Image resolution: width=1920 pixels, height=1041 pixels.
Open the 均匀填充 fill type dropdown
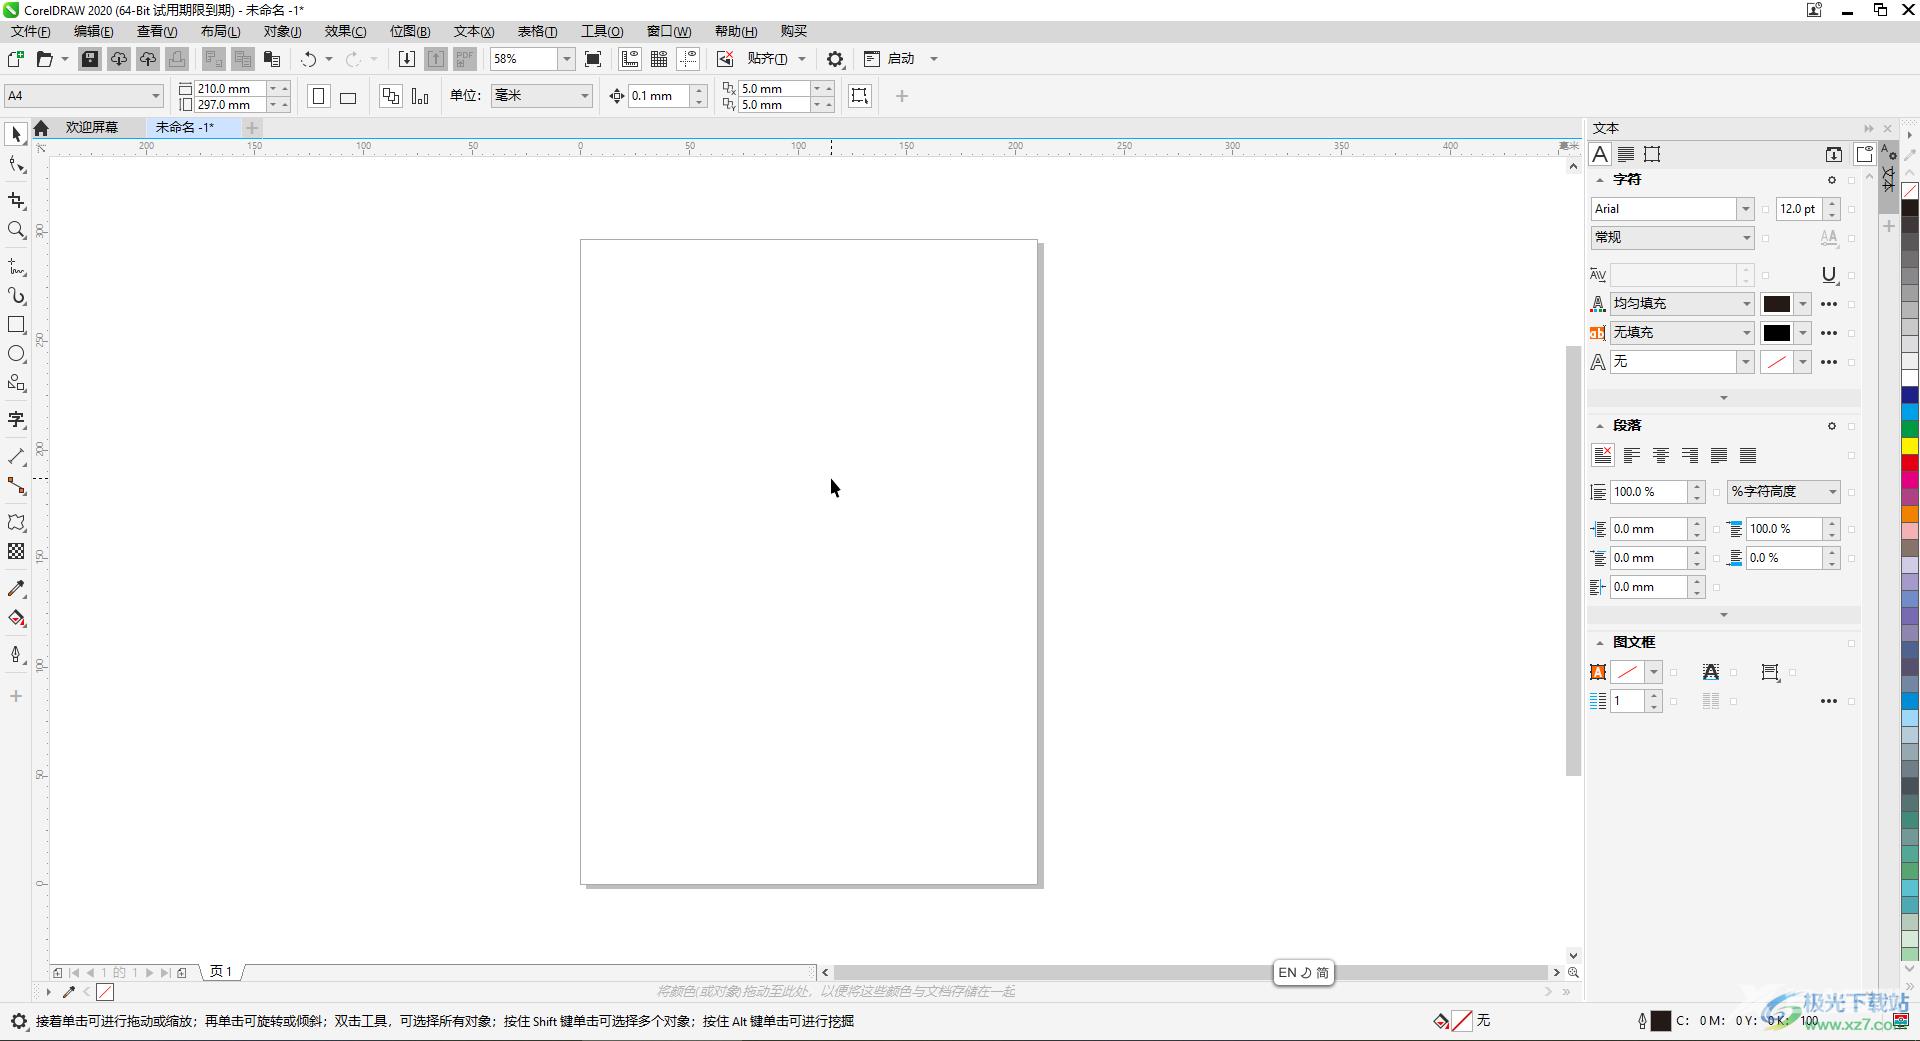pos(1746,304)
